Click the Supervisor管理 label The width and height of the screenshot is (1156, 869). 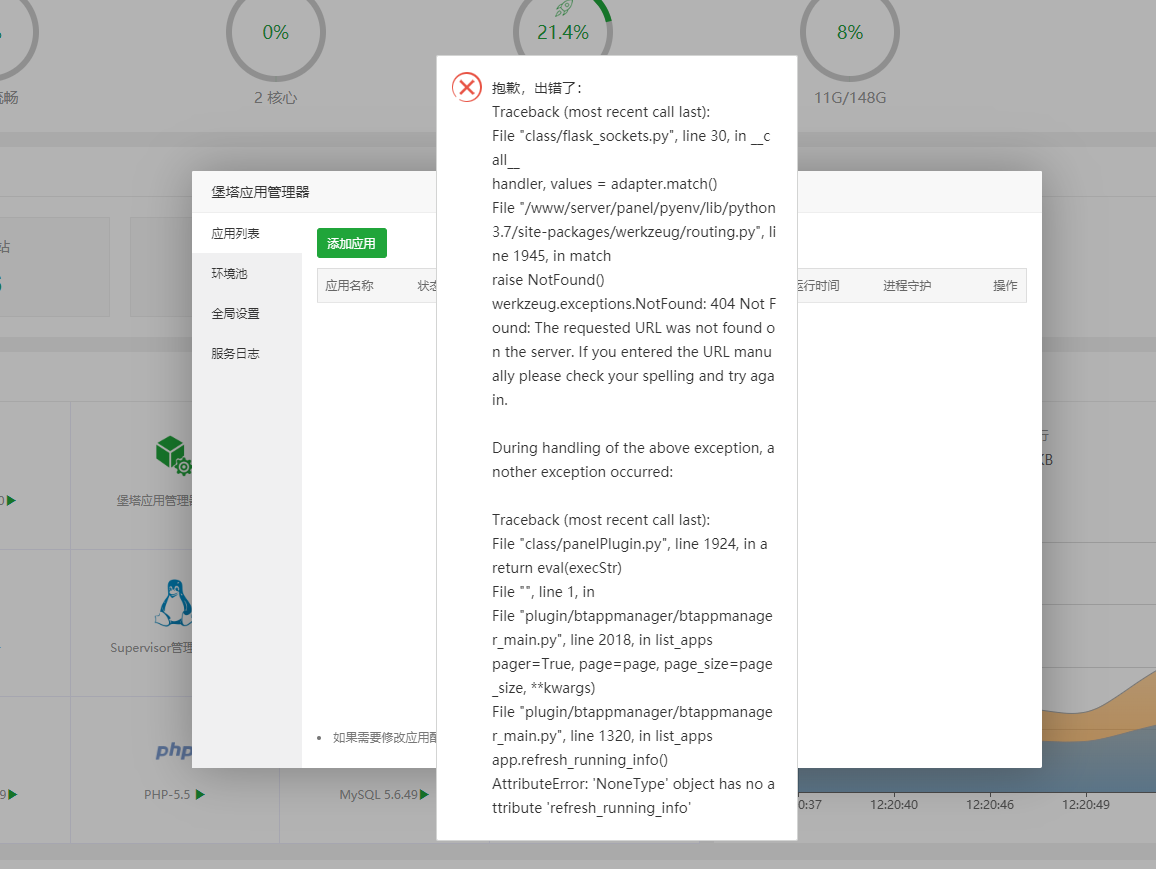(x=151, y=647)
